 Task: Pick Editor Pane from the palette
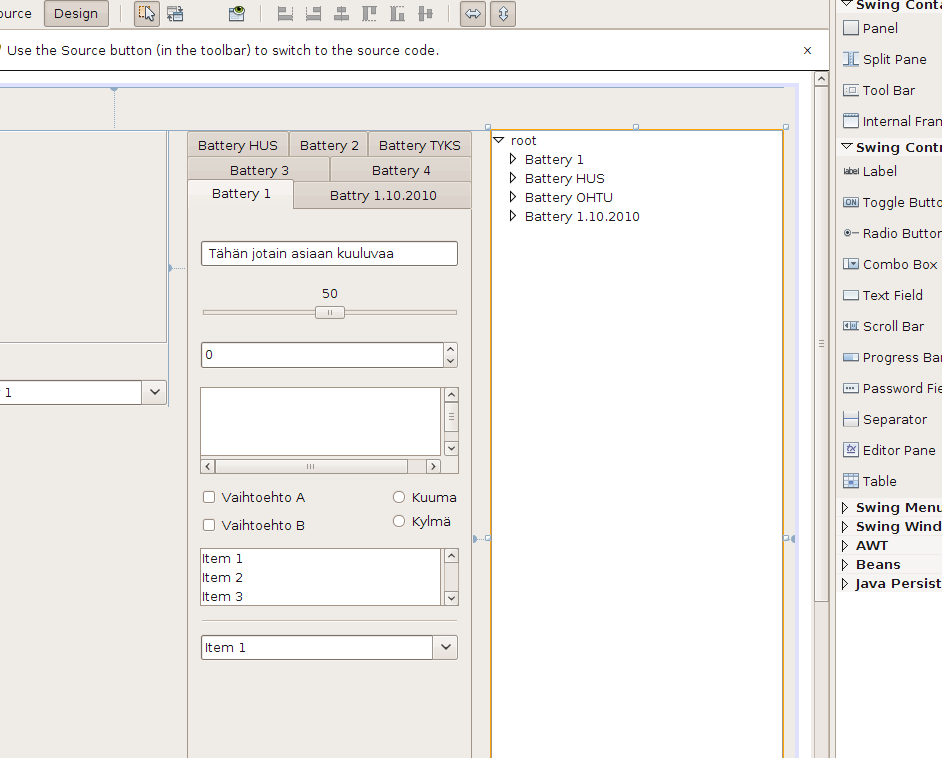pos(889,450)
